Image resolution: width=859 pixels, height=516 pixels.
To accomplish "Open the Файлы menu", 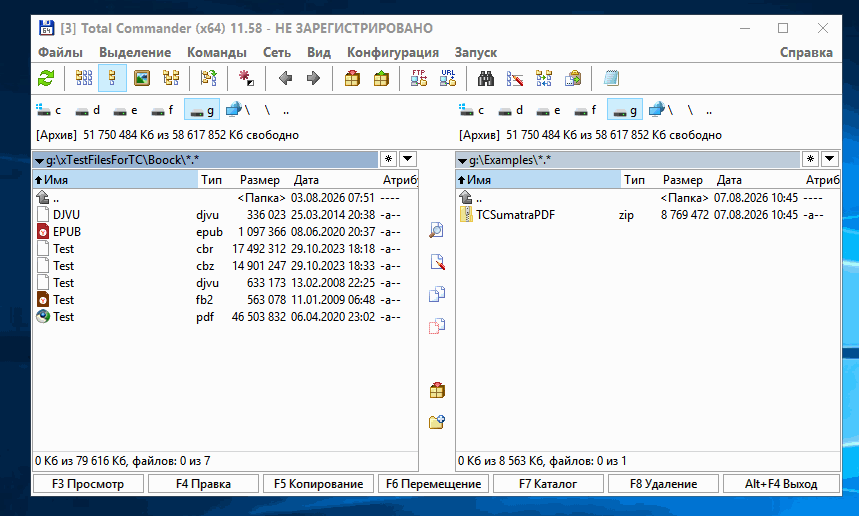I will click(60, 53).
